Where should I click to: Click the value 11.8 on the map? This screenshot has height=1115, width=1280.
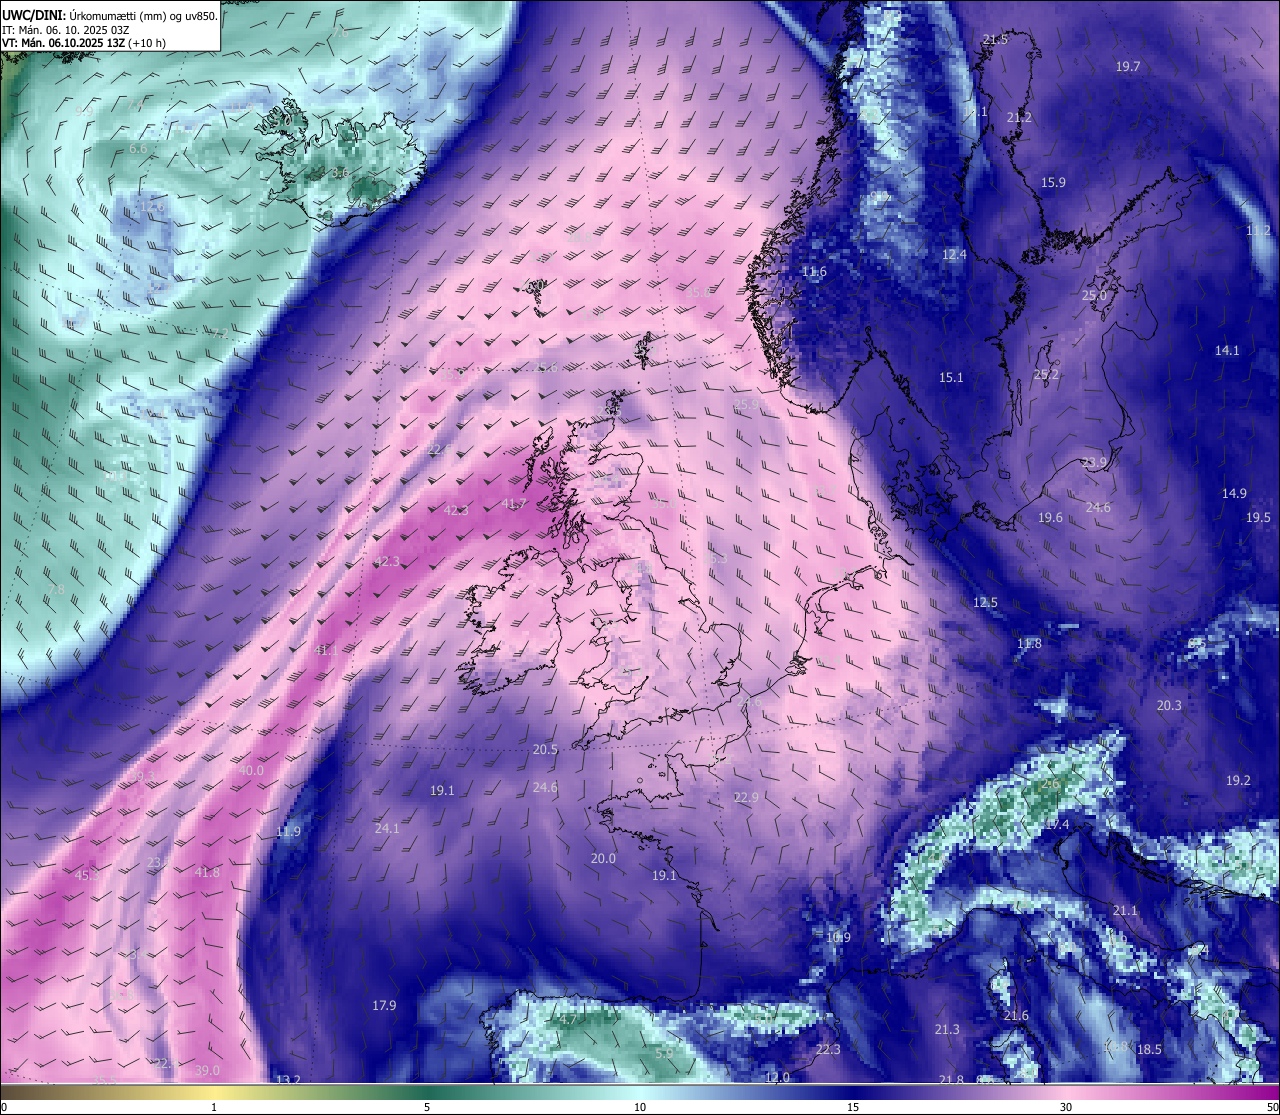[x=1029, y=643]
